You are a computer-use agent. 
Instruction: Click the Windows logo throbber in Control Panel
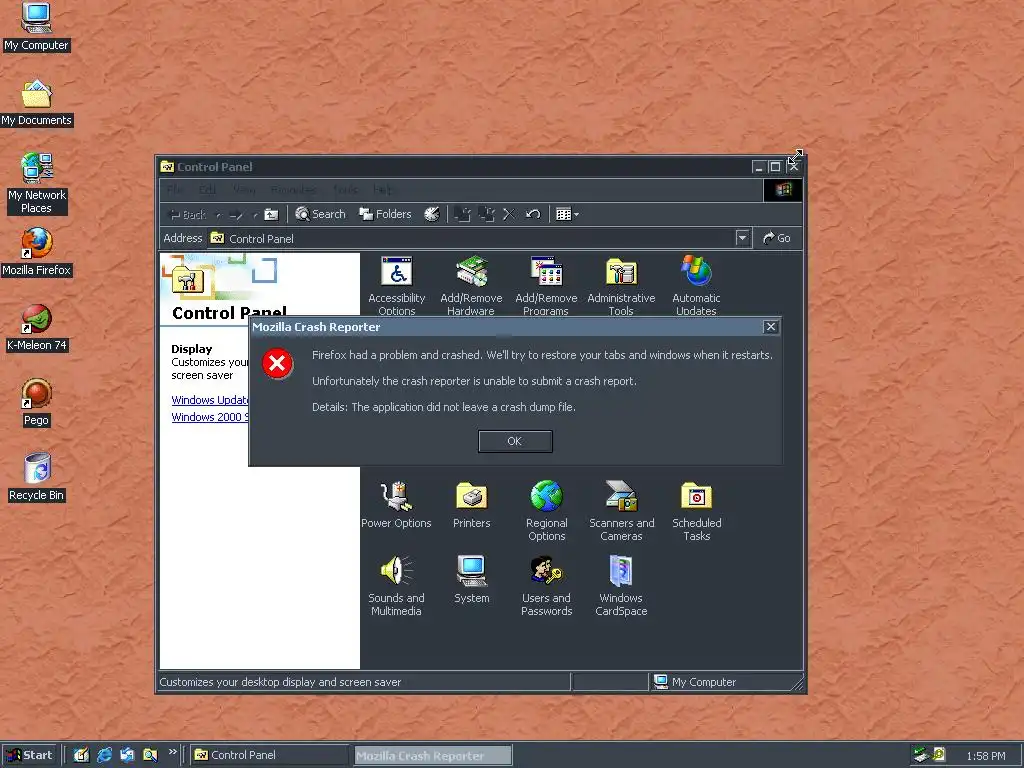783,190
